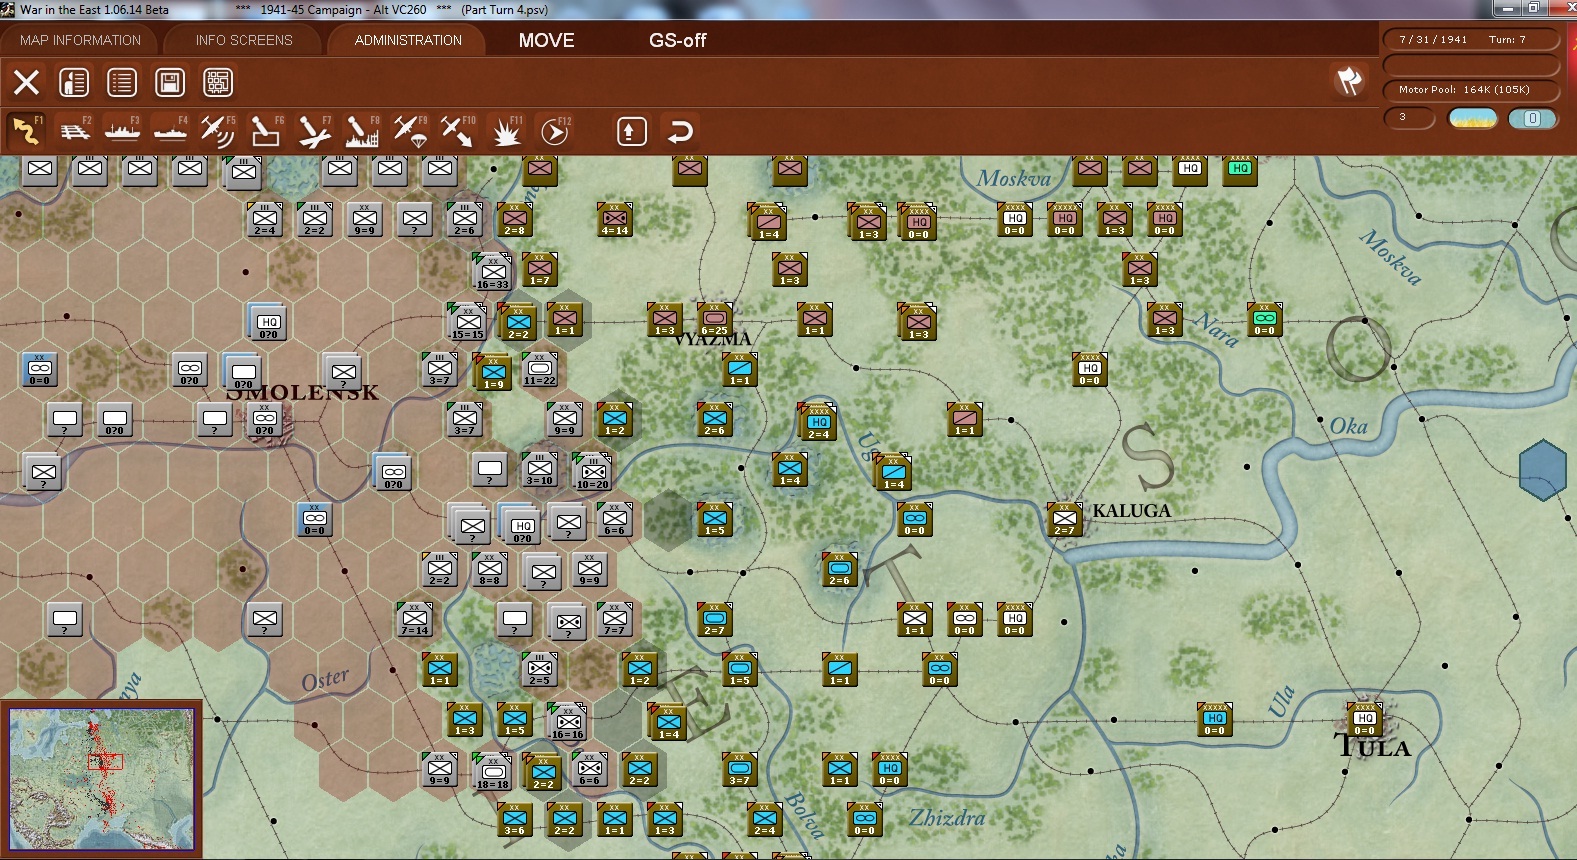Select the F5 air recon mode icon
Viewport: 1577px width, 860px height.
point(218,131)
